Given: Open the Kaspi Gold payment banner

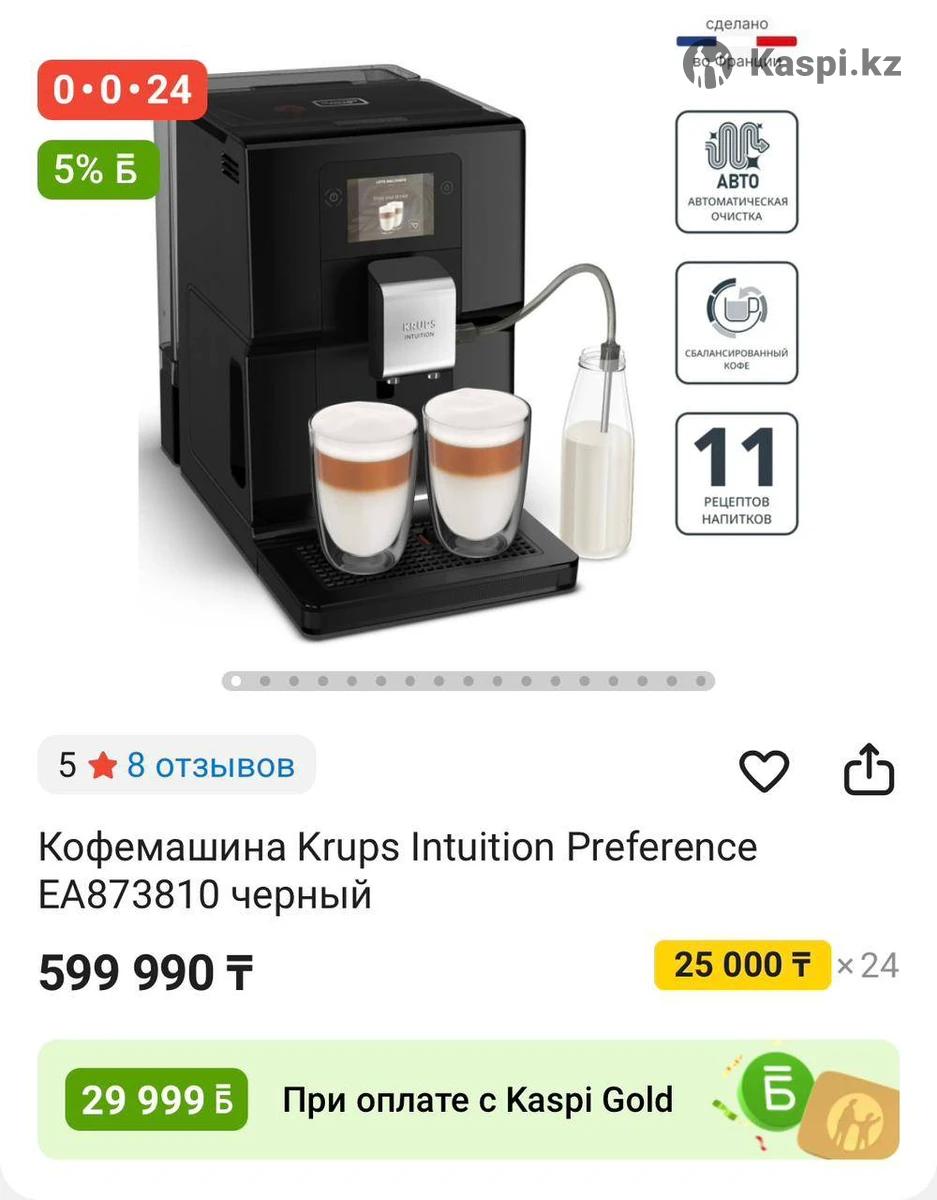Looking at the screenshot, I should (x=468, y=1100).
